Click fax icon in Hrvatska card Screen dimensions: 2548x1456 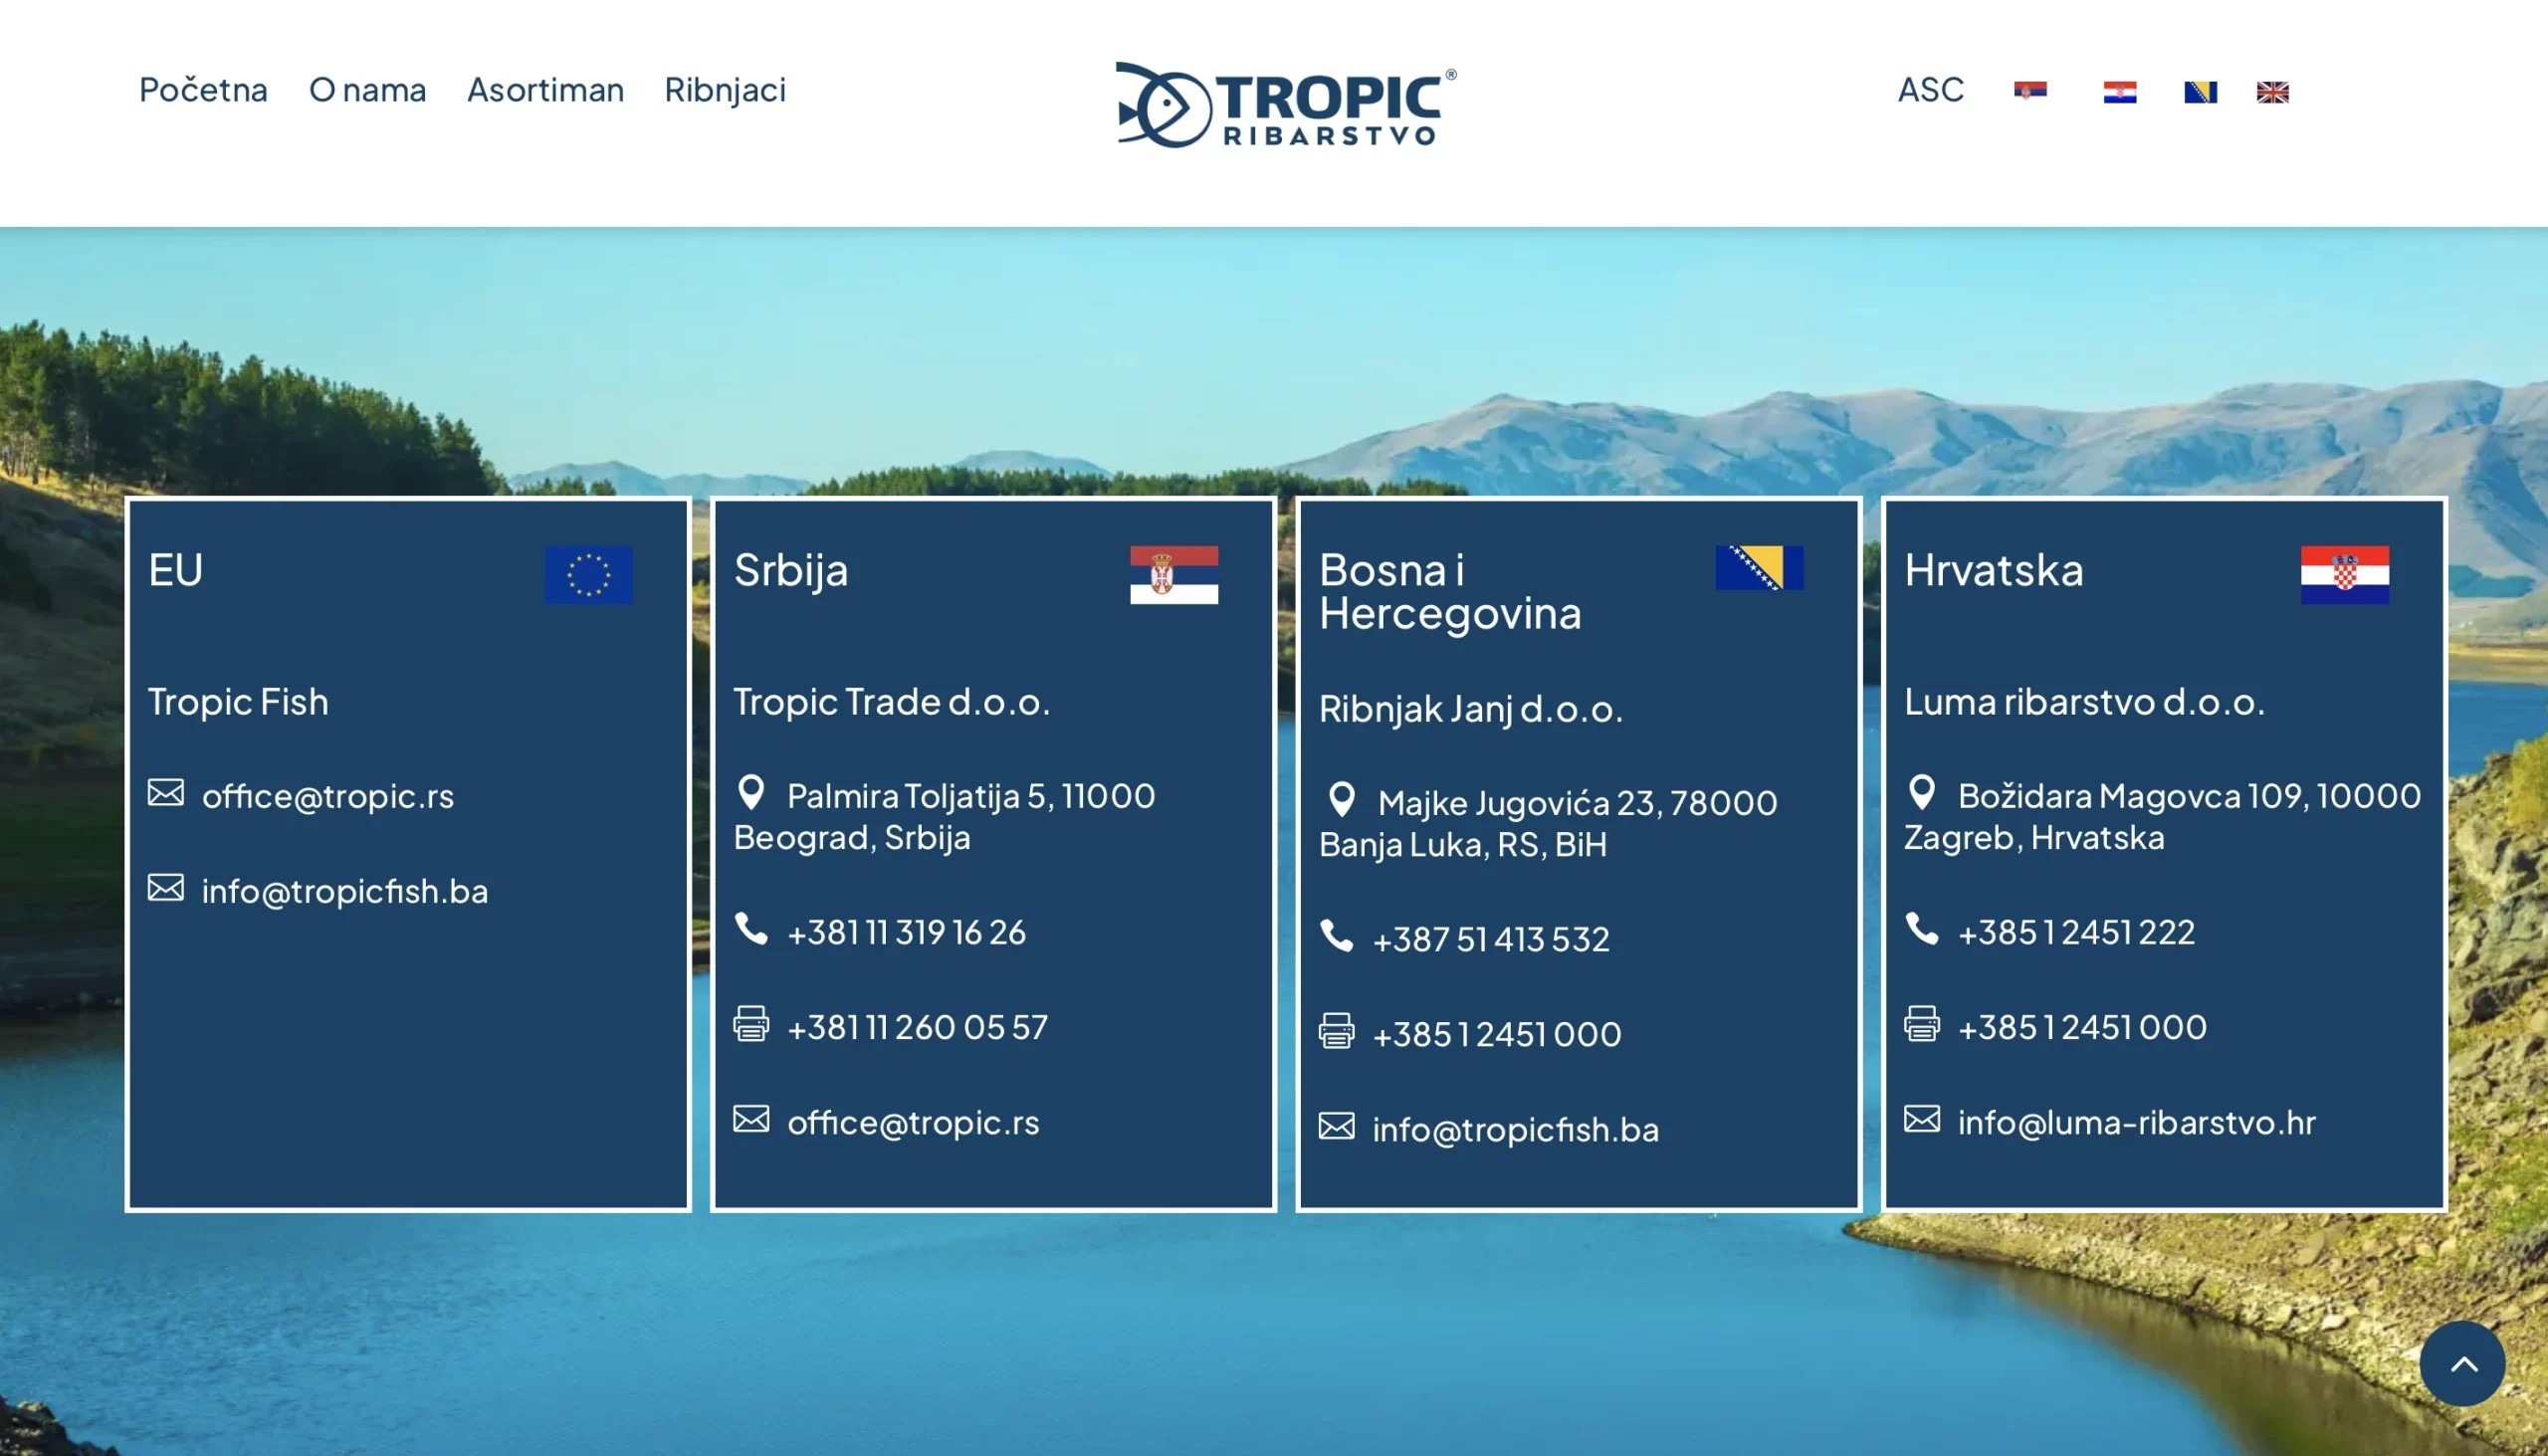pyautogui.click(x=1922, y=1024)
